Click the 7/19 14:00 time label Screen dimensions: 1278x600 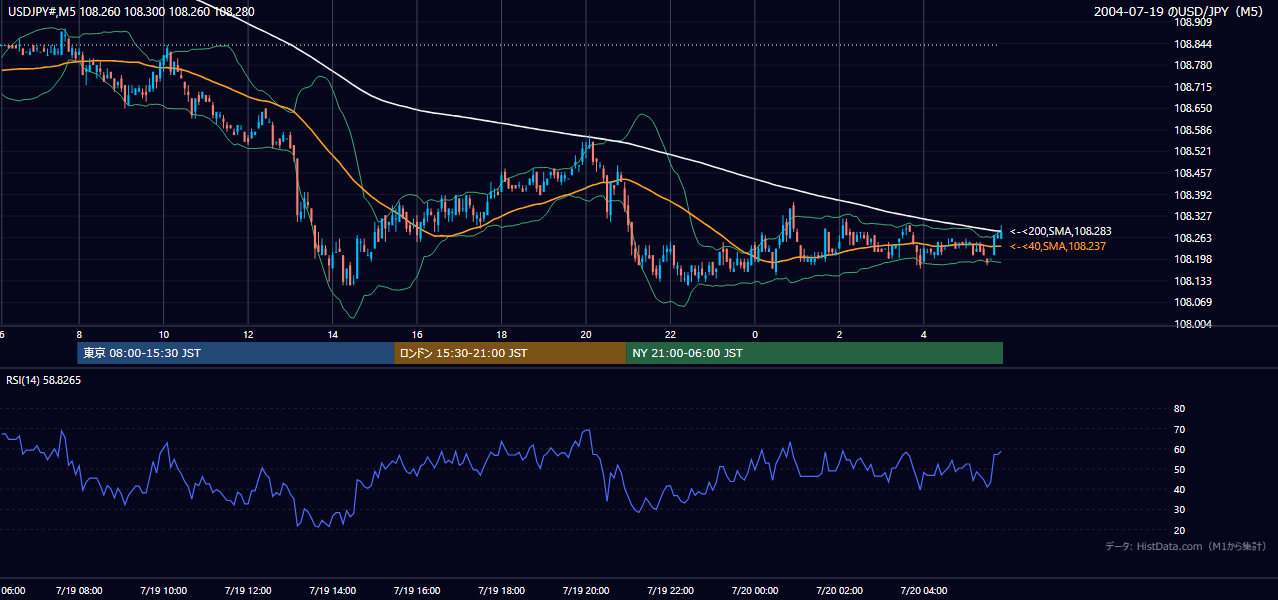click(332, 591)
